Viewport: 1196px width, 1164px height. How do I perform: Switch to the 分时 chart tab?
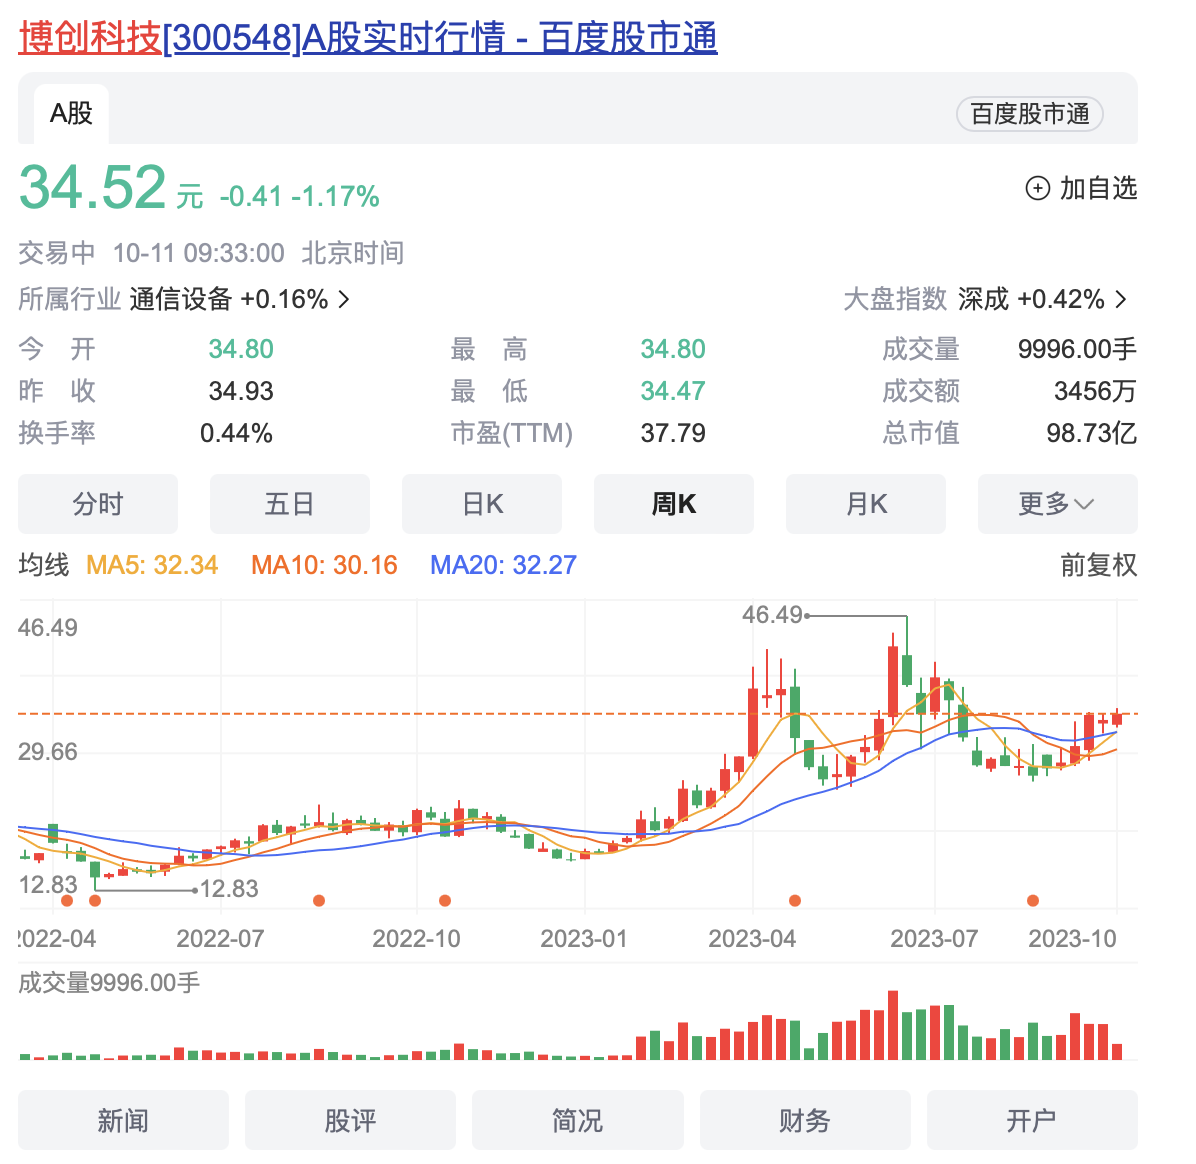tap(98, 504)
